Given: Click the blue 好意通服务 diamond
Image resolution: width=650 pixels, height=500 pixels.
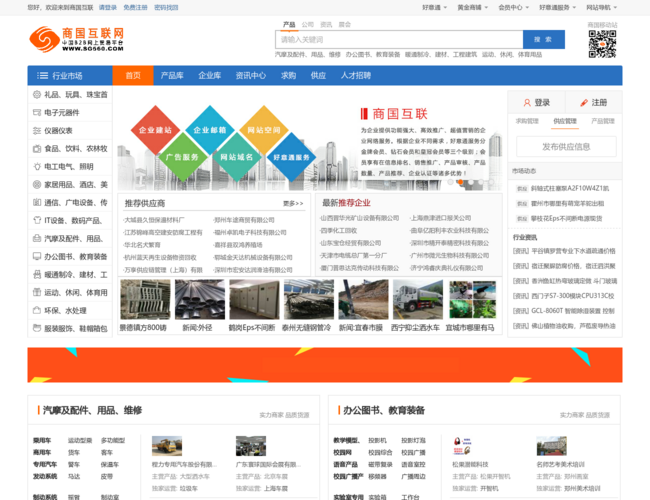Looking at the screenshot, I should 291,157.
